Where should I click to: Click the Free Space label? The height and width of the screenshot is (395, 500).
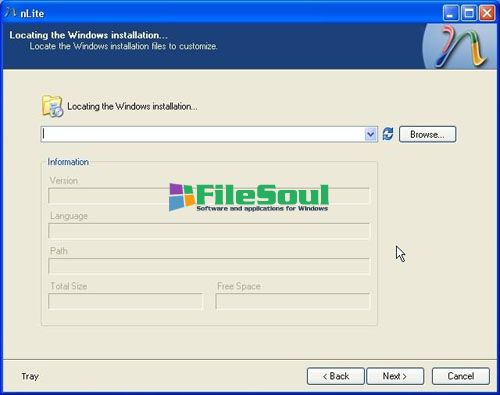click(x=239, y=286)
